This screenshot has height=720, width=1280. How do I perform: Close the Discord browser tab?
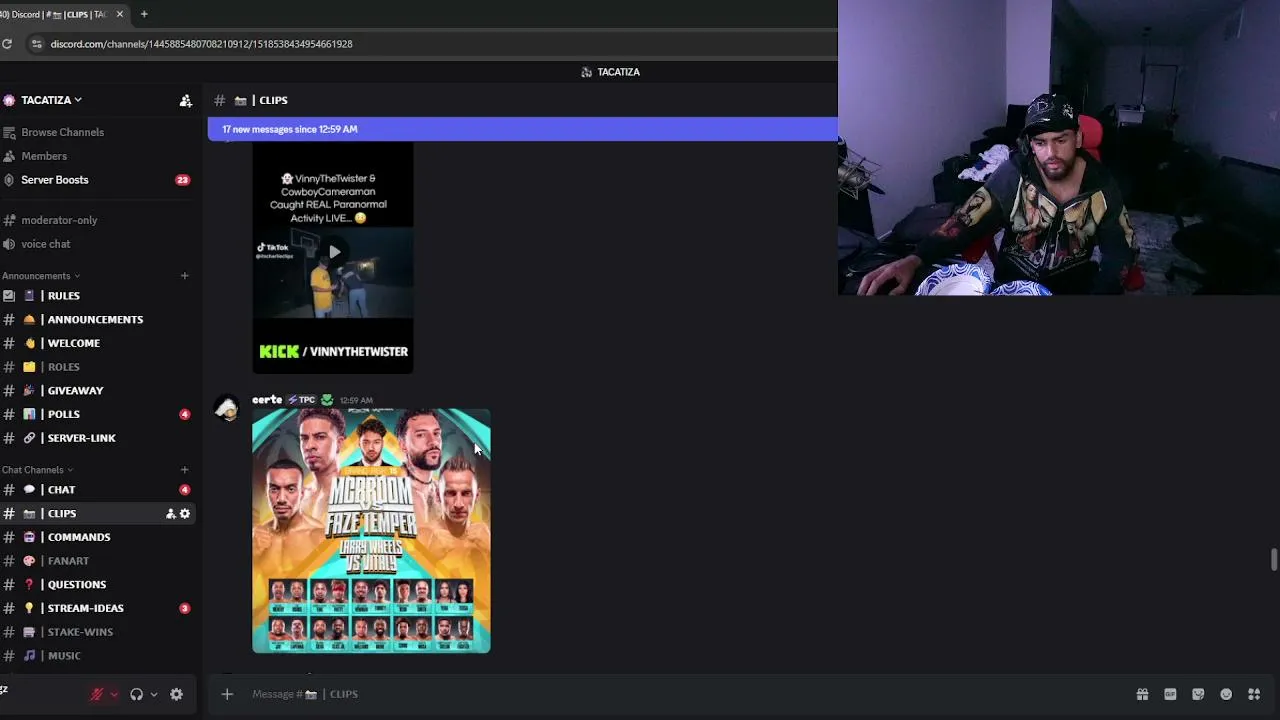tap(120, 14)
